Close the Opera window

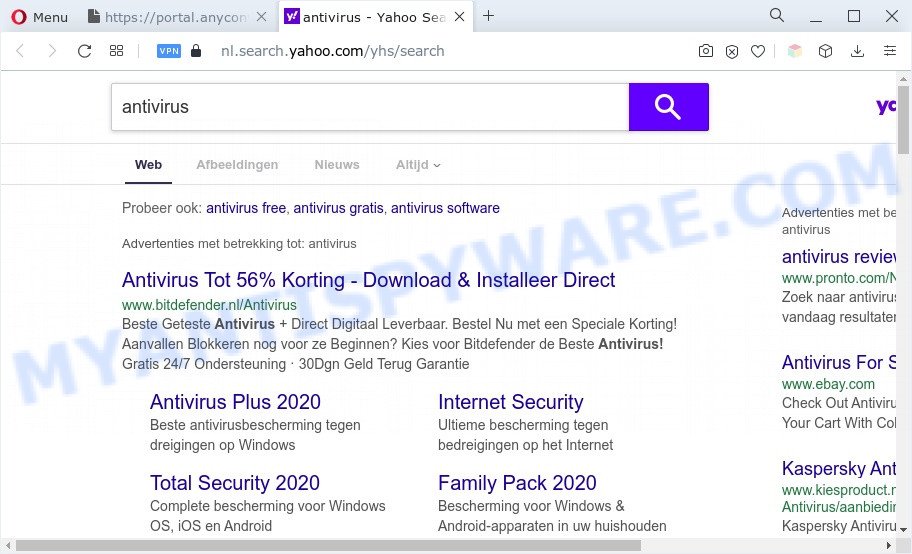(892, 16)
